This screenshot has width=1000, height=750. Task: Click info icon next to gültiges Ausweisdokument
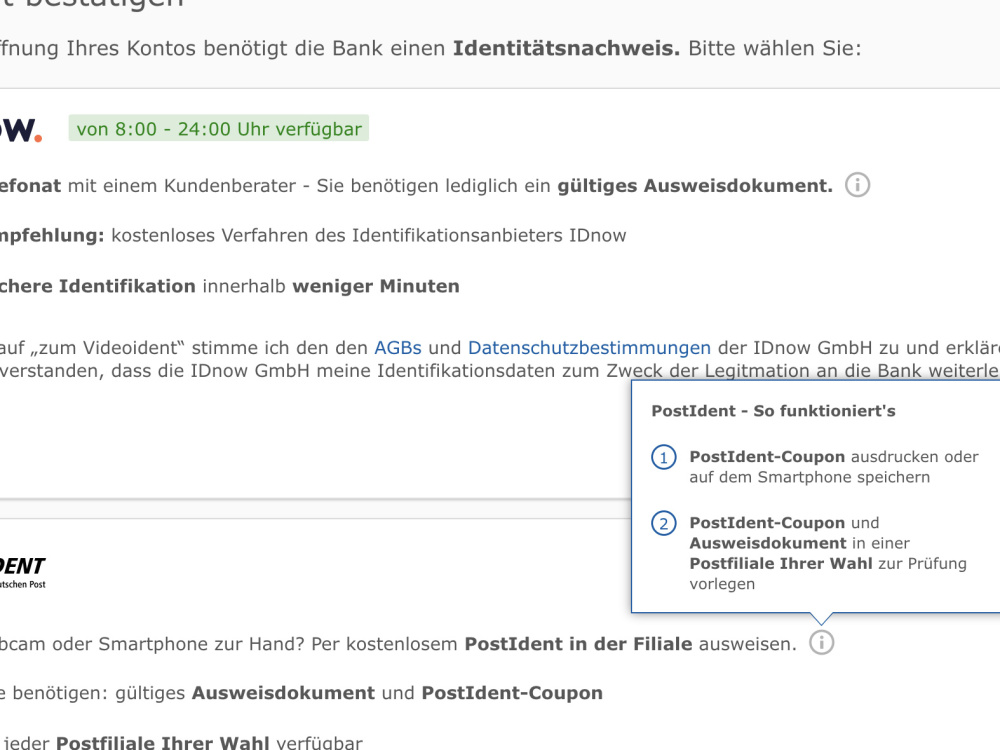coord(857,185)
